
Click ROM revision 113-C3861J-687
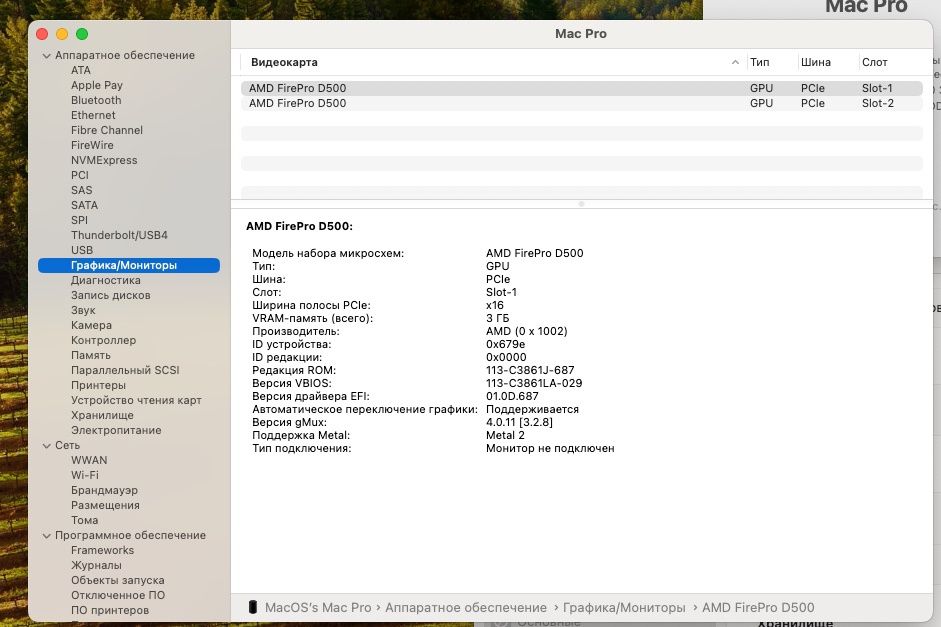[x=530, y=370]
